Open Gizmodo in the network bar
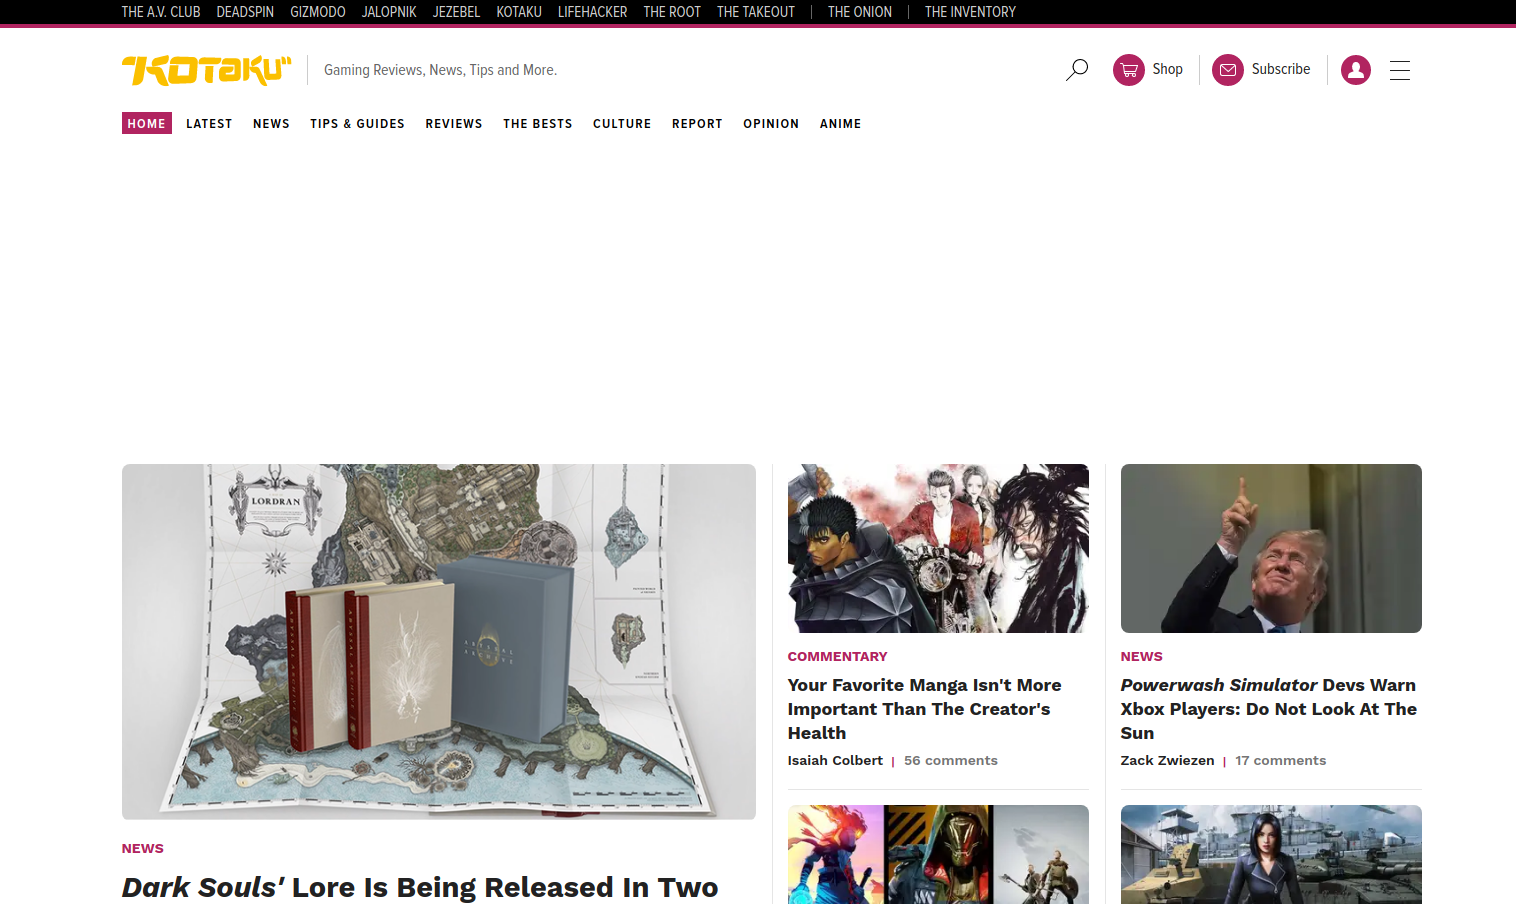Screen dimensions: 1516x904 [318, 12]
